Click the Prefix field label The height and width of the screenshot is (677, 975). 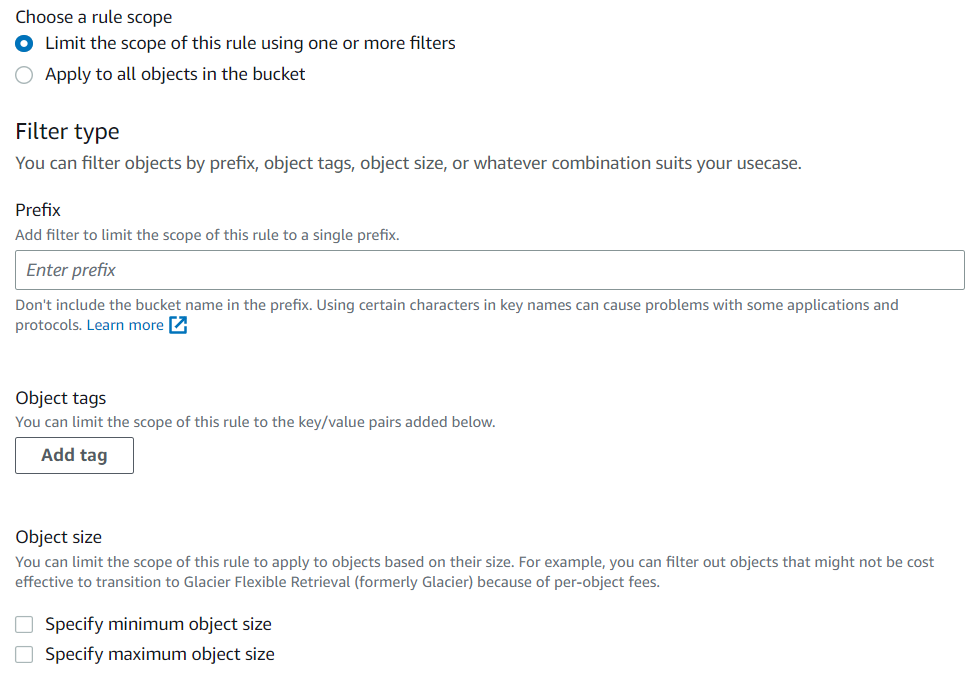[38, 210]
